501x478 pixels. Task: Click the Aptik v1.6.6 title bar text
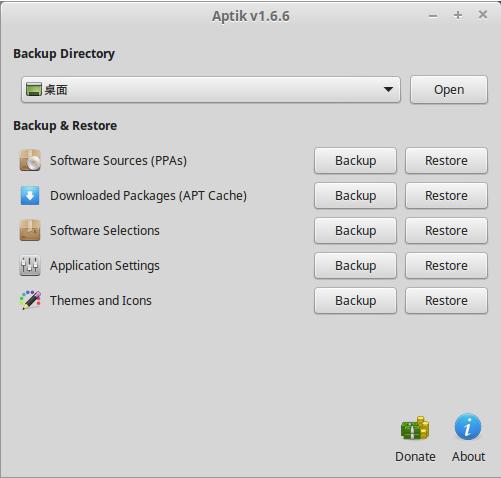251,16
